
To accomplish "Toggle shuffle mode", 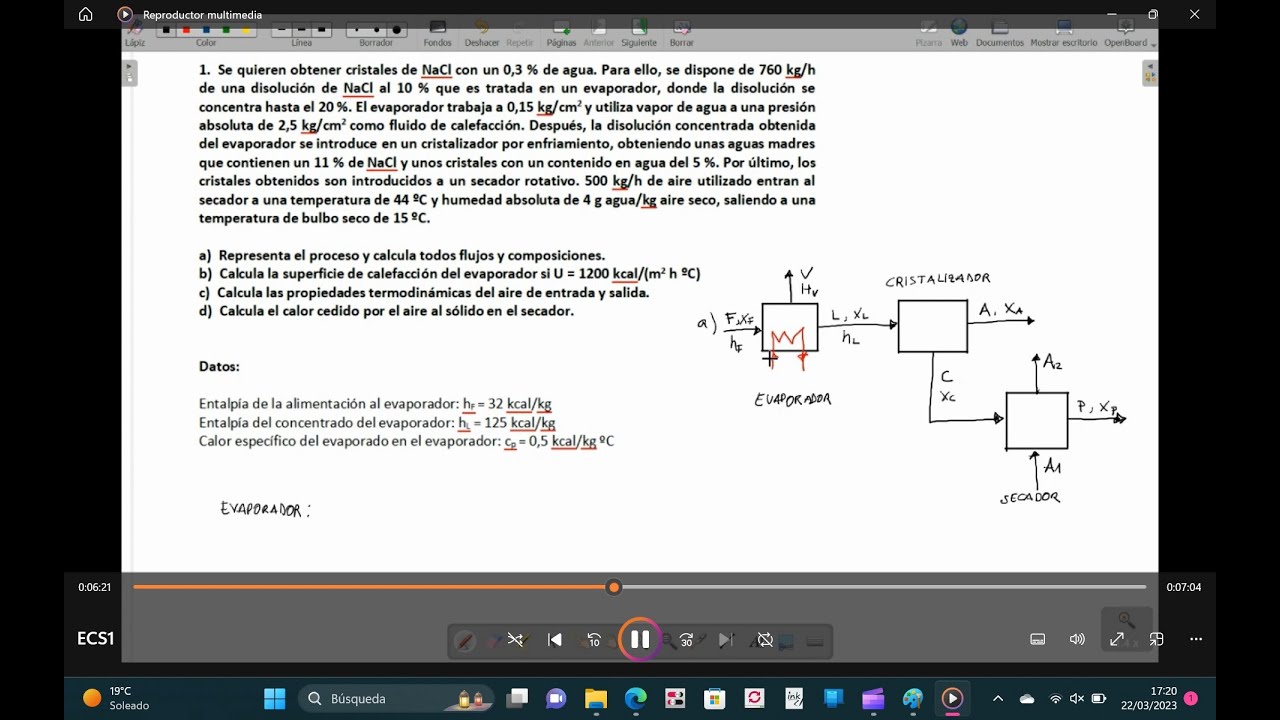I will tap(515, 639).
